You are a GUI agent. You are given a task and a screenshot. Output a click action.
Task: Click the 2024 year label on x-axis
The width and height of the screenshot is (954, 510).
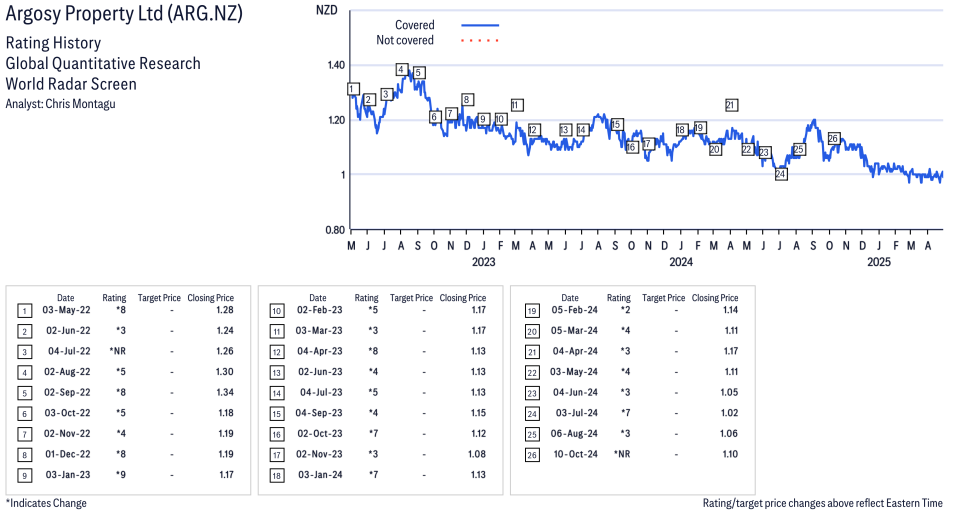coord(681,262)
